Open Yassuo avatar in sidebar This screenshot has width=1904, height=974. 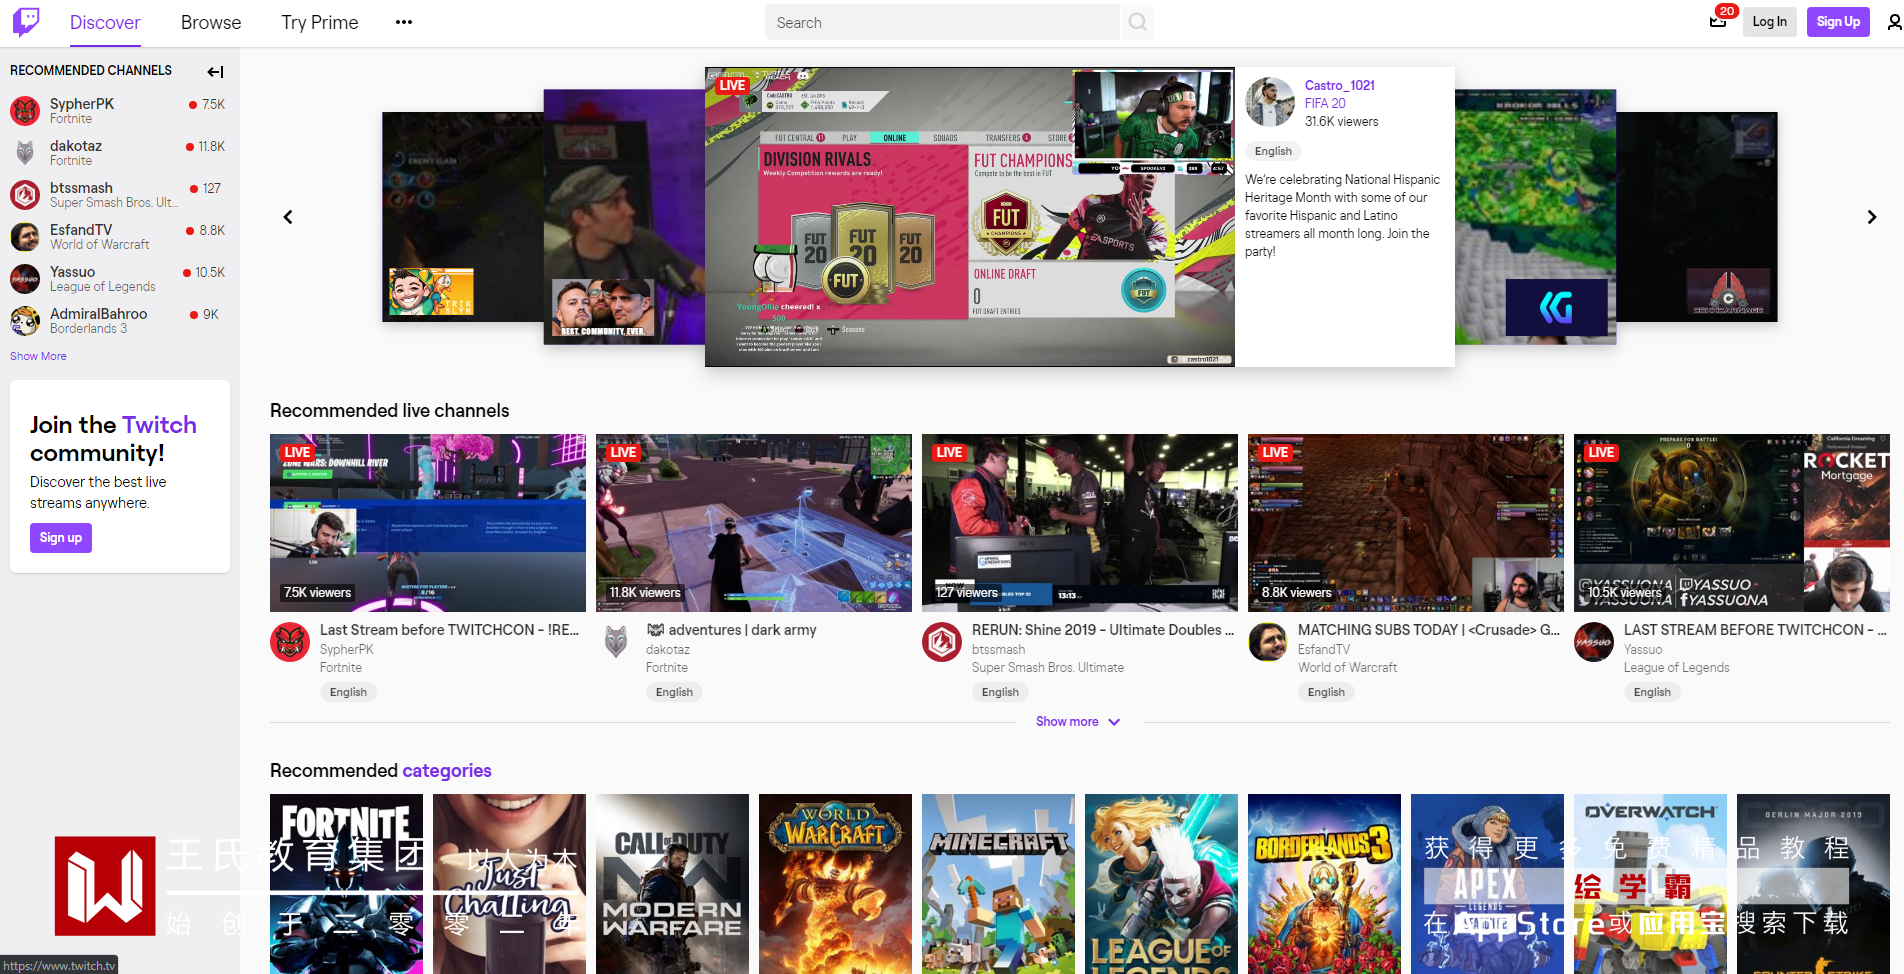25,278
